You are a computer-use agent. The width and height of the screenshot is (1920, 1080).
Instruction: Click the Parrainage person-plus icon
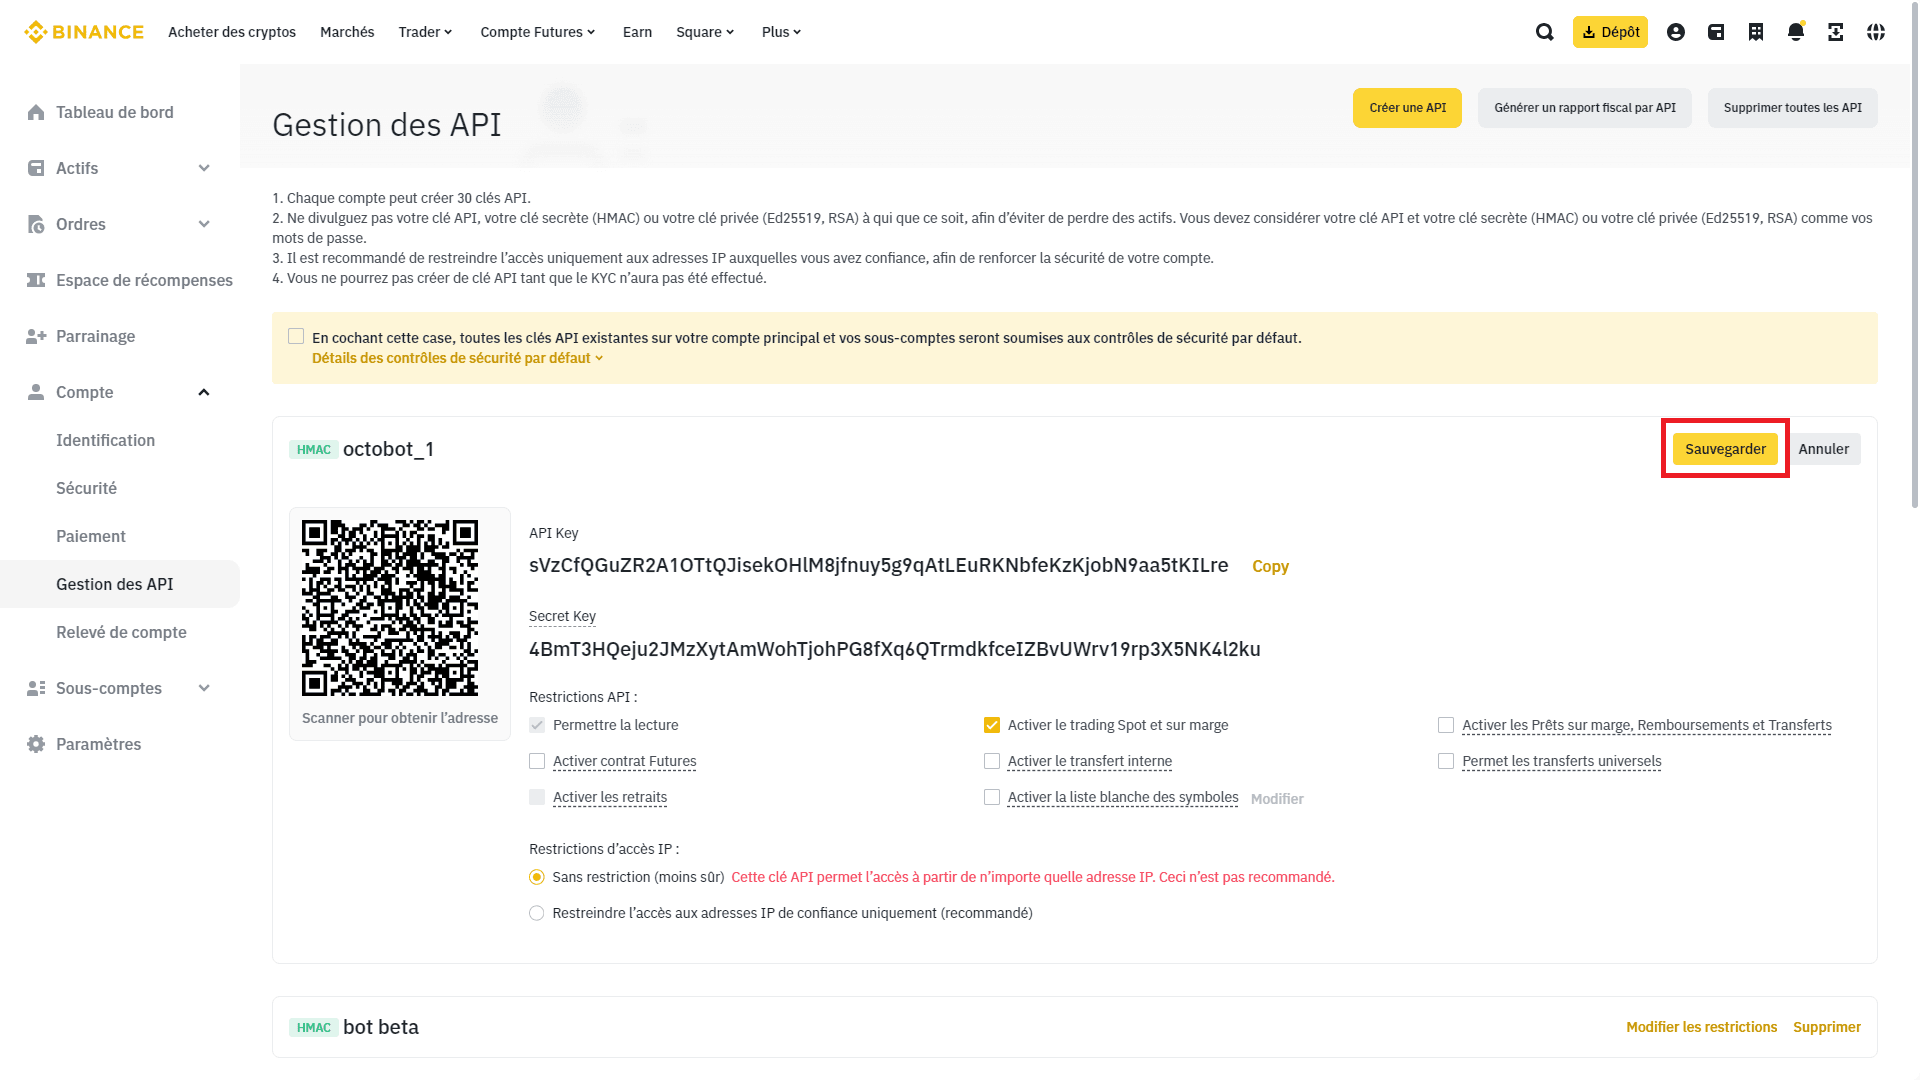click(36, 336)
